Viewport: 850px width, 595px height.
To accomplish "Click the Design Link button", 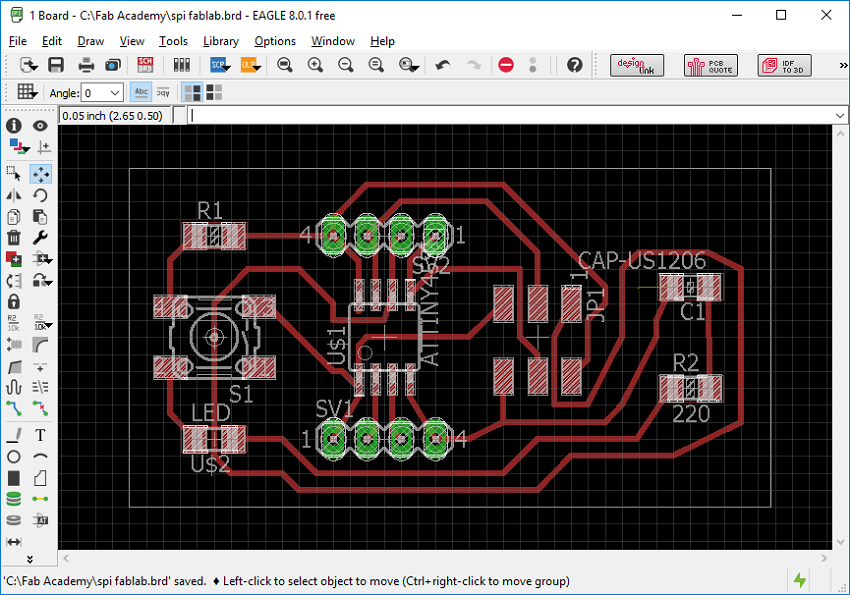I will point(637,65).
